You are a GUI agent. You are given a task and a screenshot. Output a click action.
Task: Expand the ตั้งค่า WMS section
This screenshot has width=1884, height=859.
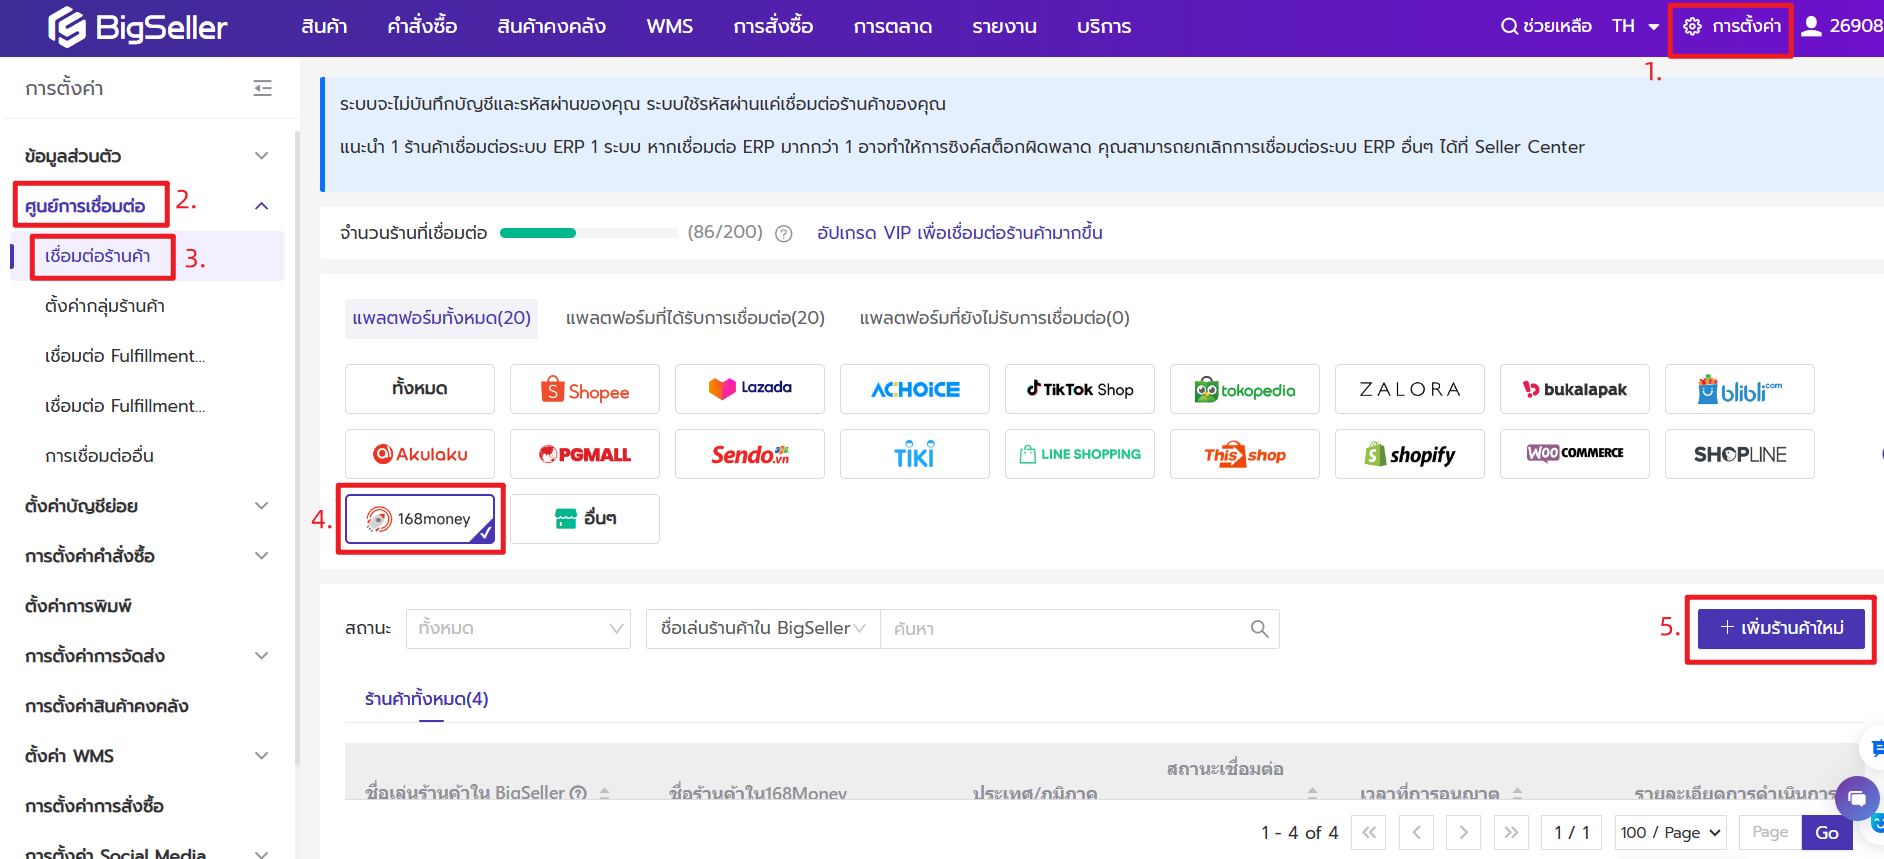pos(262,756)
